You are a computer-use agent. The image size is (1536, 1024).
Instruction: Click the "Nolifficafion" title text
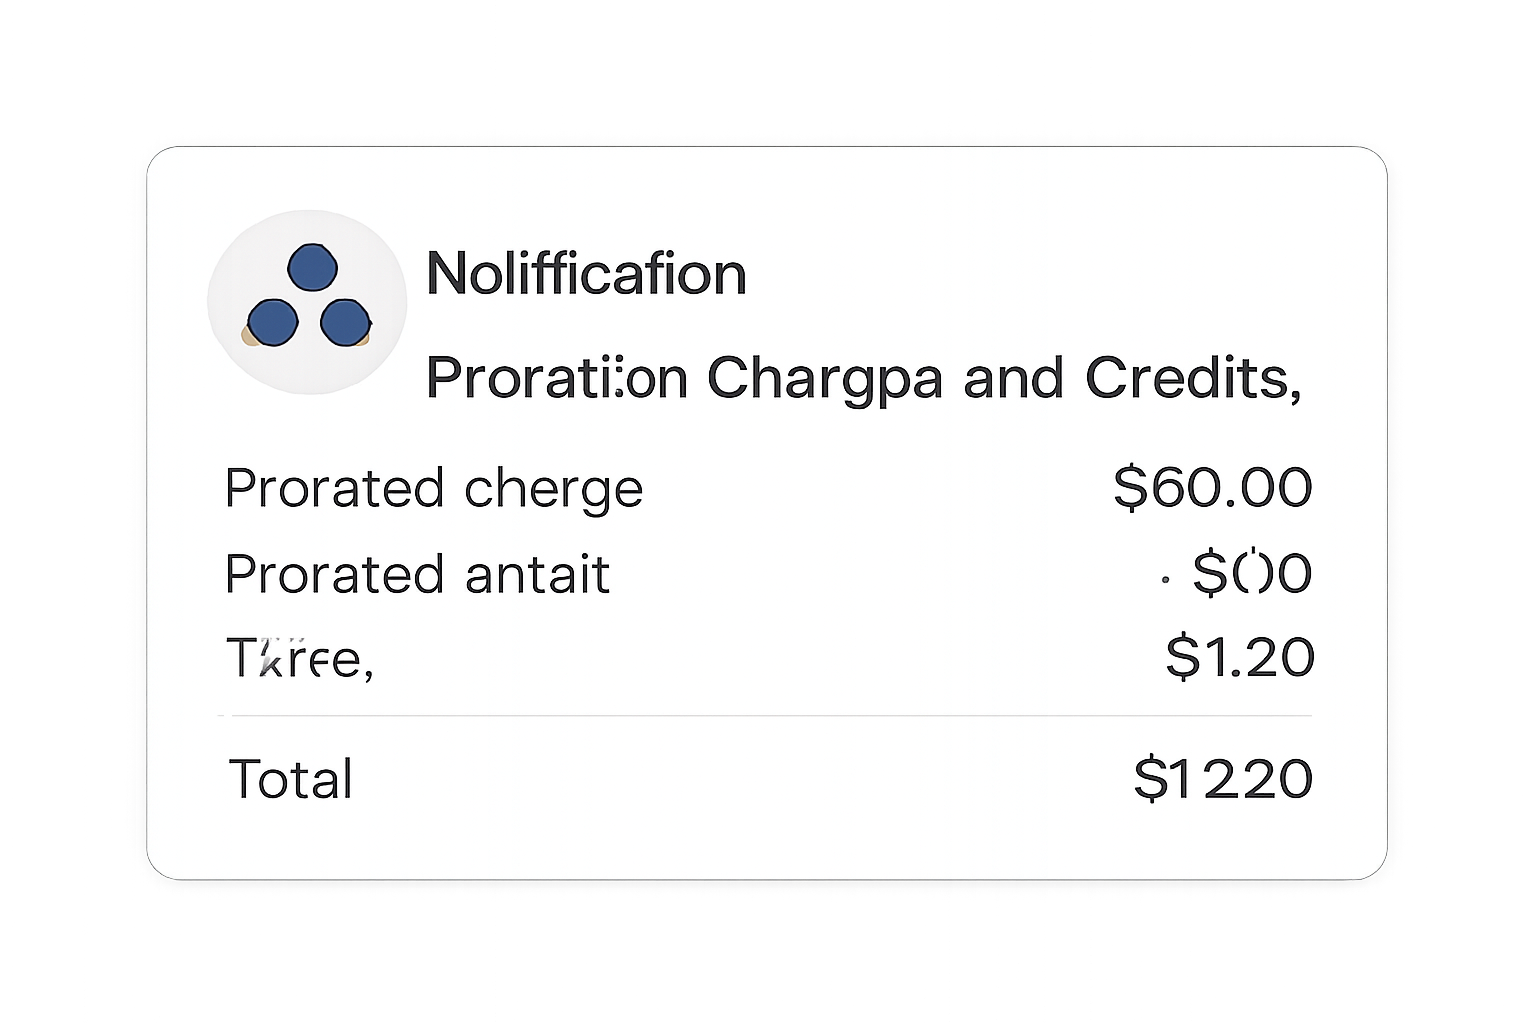tap(586, 274)
